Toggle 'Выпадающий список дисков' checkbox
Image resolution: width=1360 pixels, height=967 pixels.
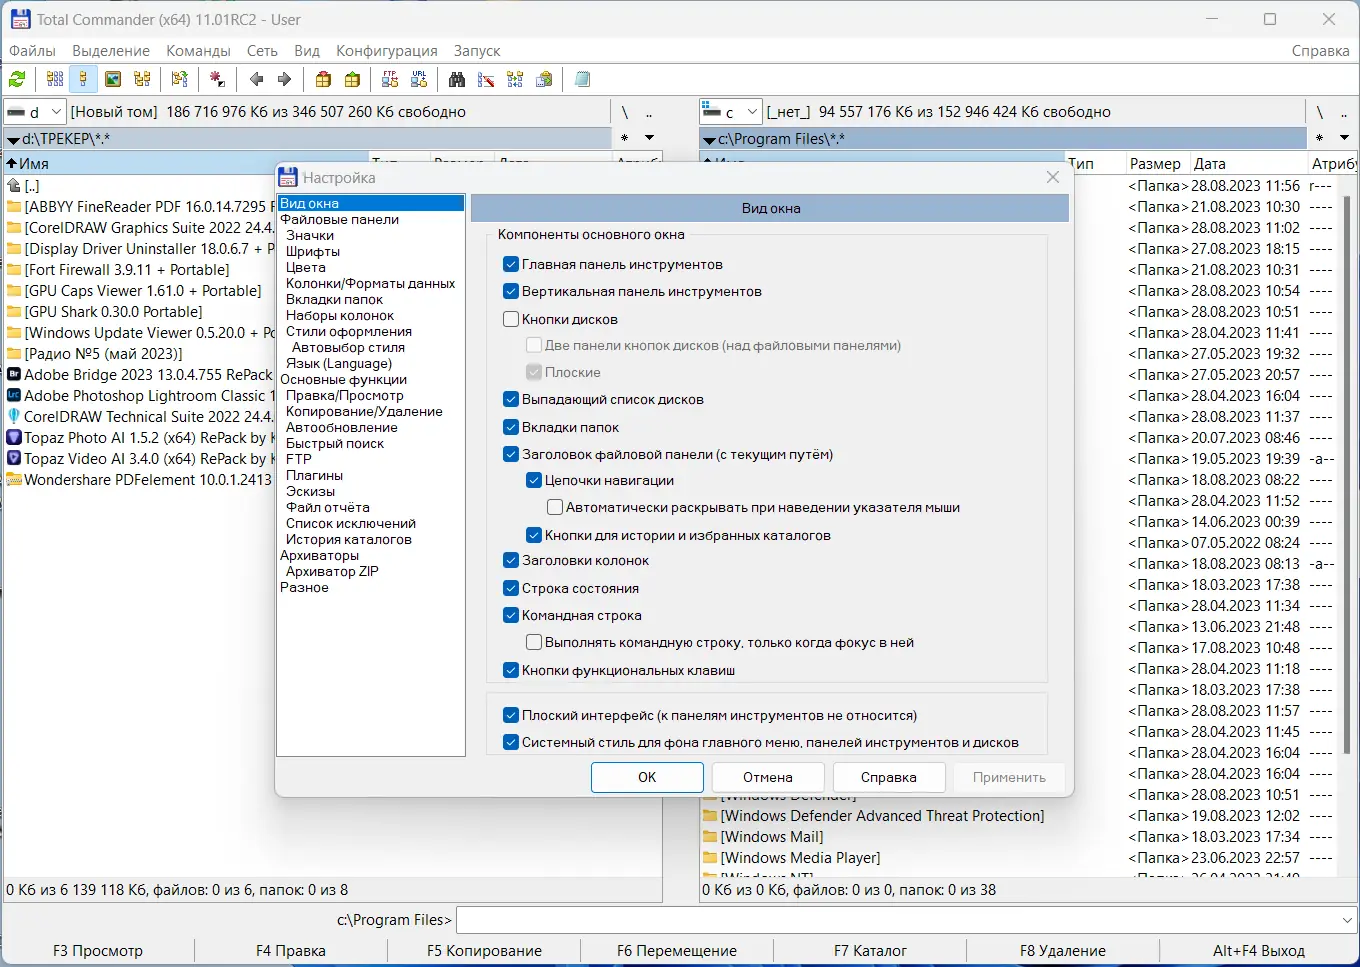(x=511, y=399)
